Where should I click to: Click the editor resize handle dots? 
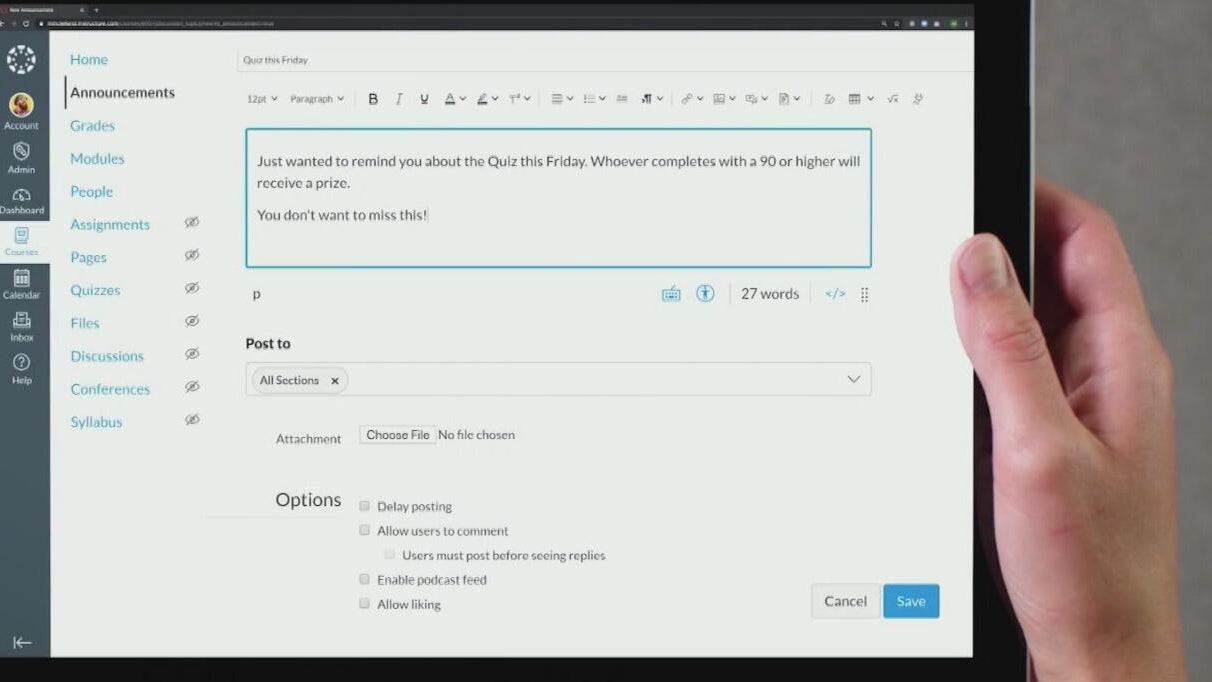[865, 294]
